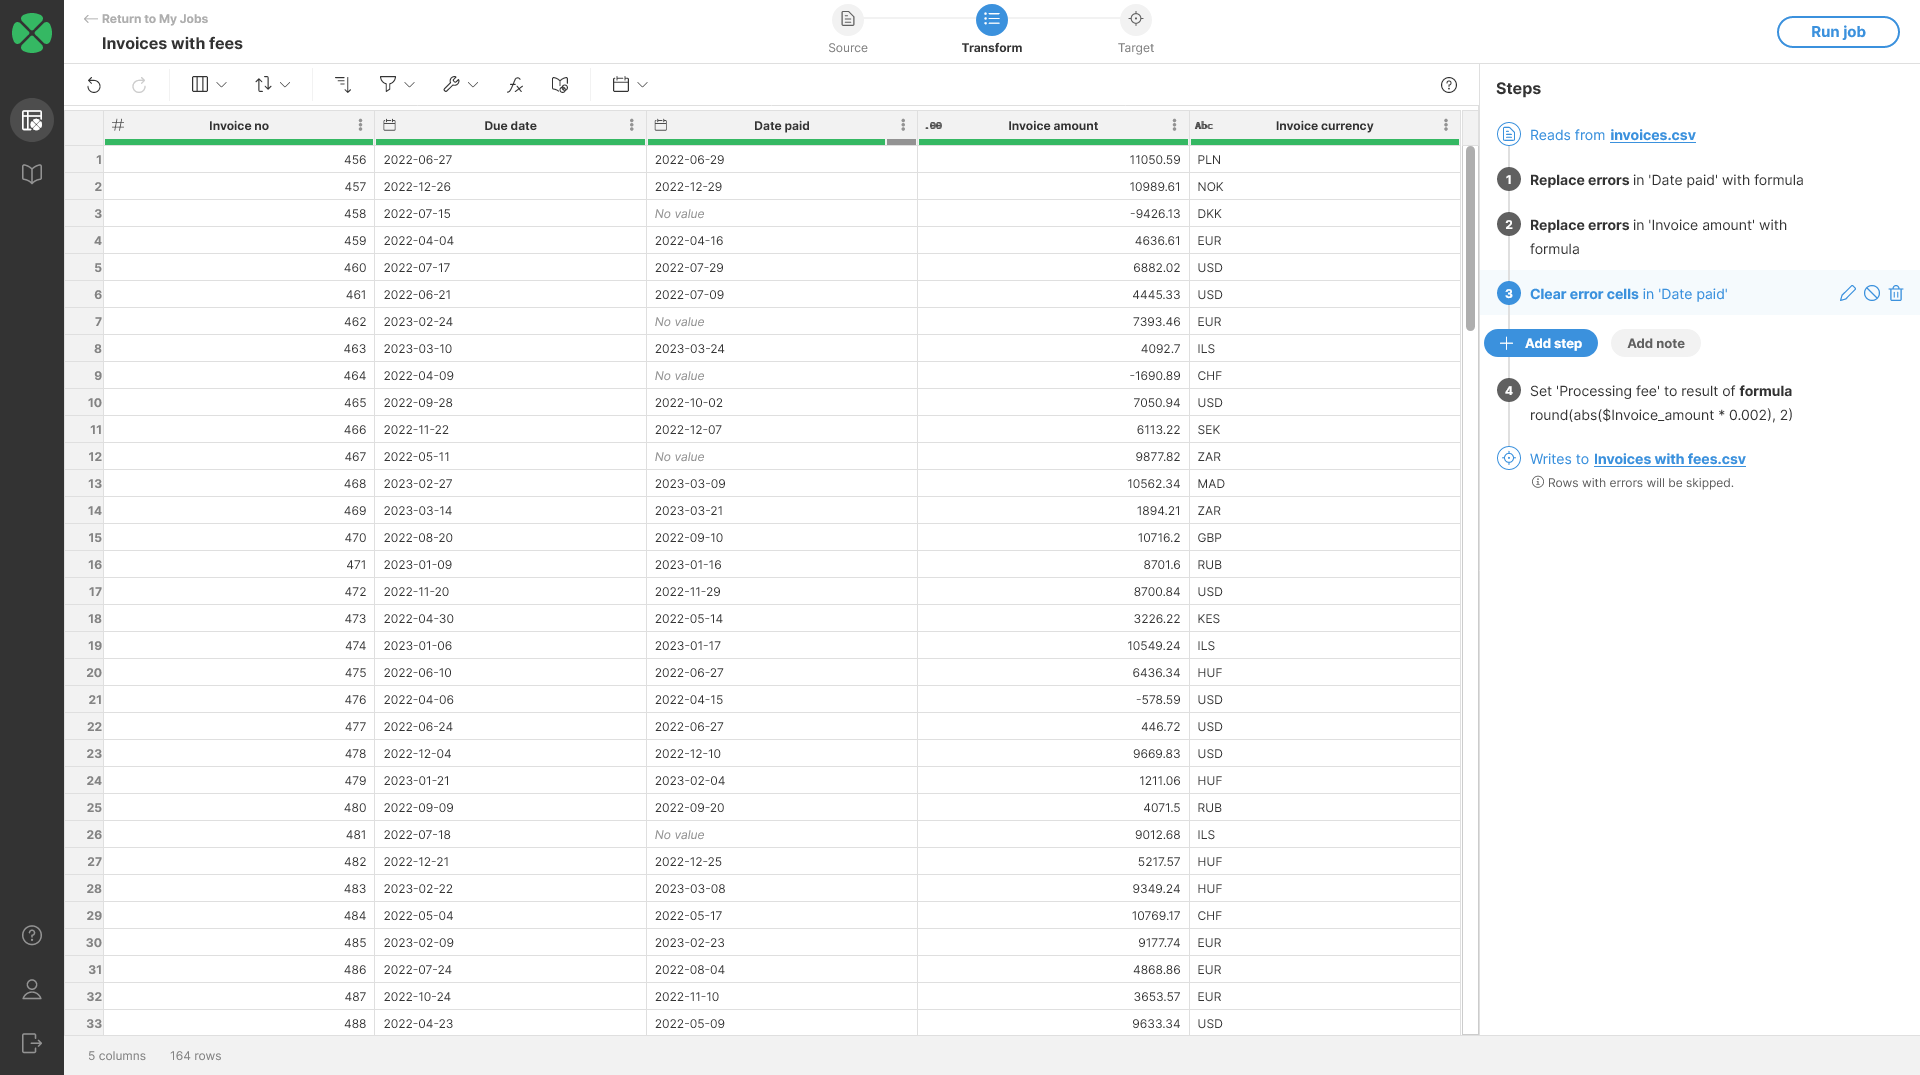Disable the 'Clear error cells' step
The image size is (1920, 1075).
tap(1871, 293)
